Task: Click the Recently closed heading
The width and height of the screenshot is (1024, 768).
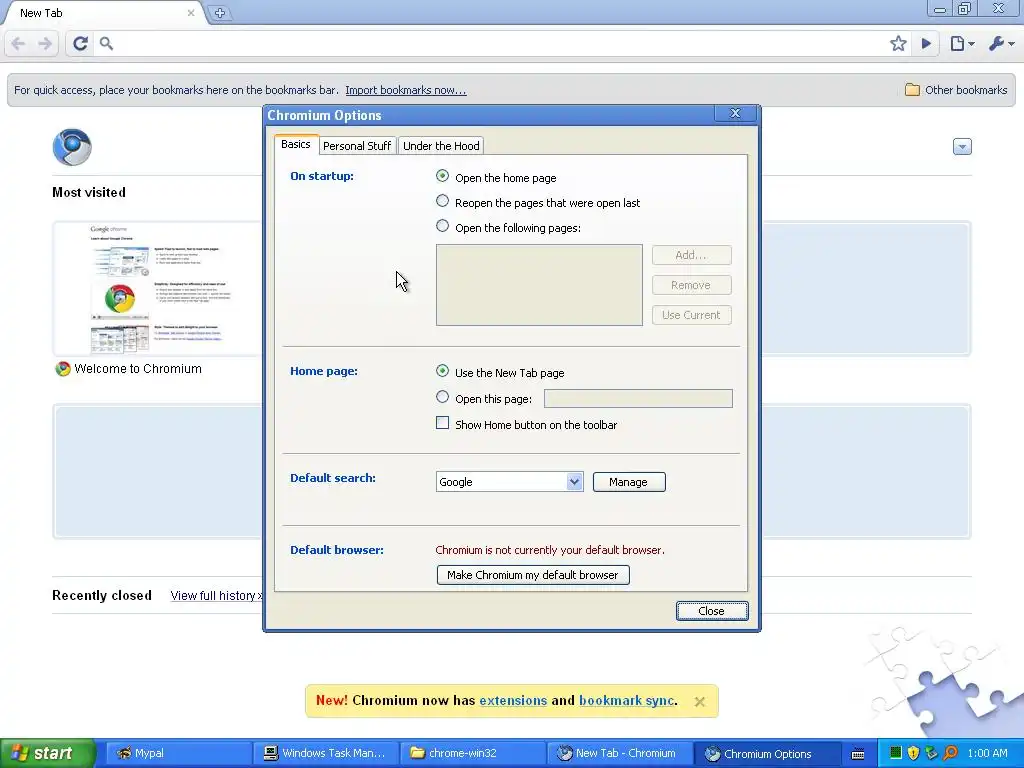Action: (102, 596)
